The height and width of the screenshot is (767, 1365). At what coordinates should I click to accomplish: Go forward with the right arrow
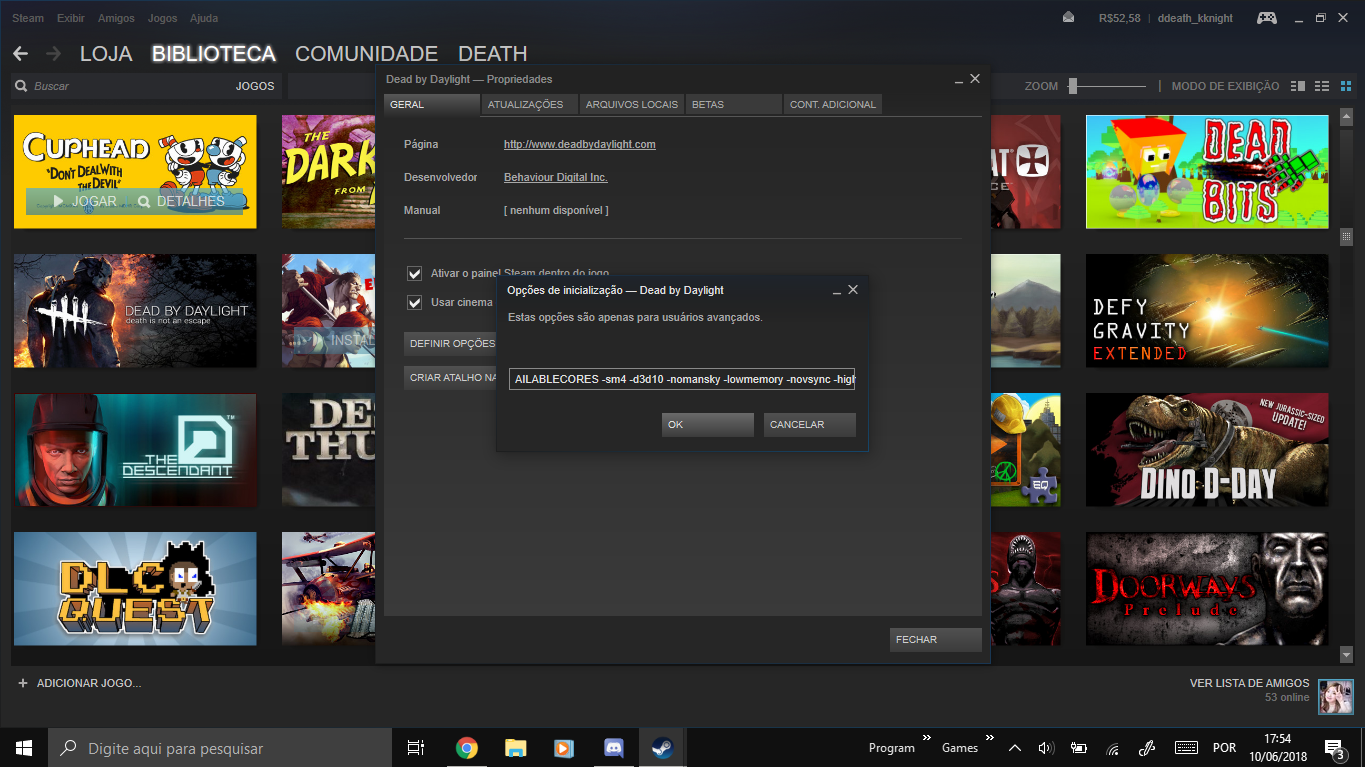pyautogui.click(x=53, y=53)
